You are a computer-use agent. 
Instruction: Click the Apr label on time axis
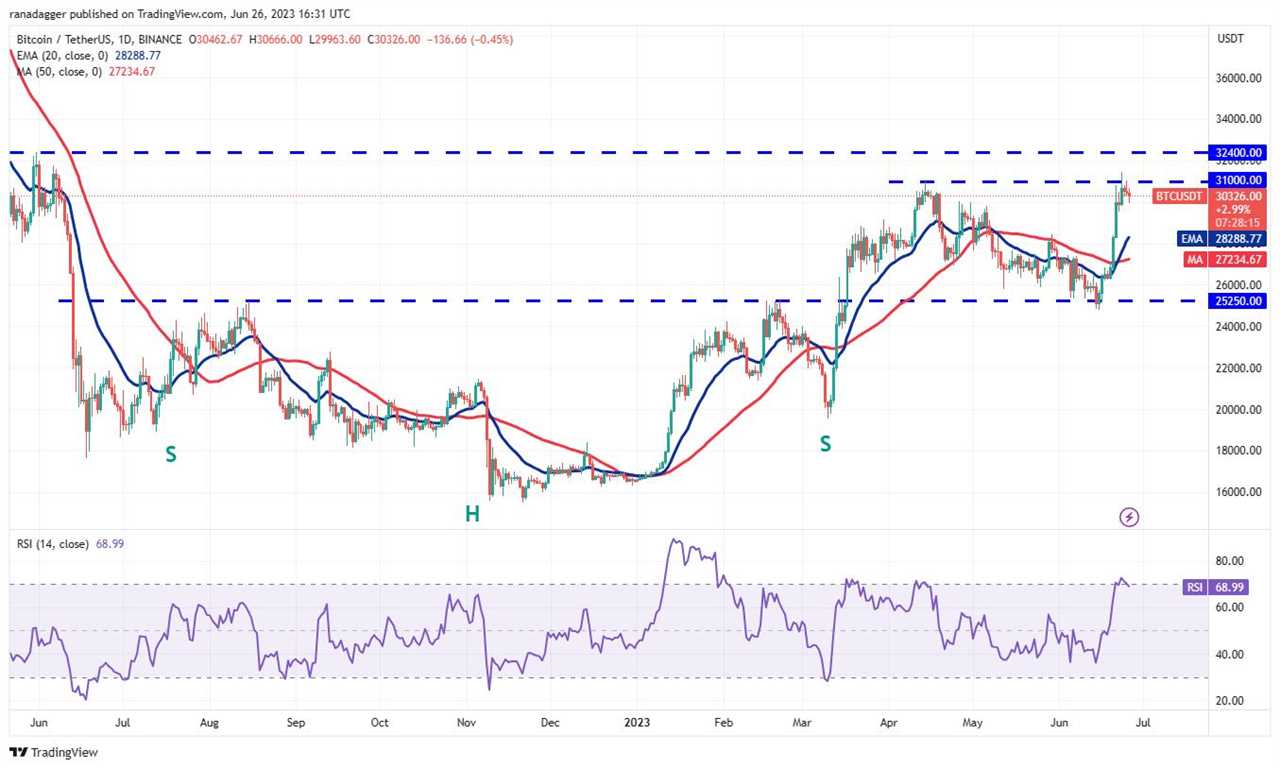pyautogui.click(x=890, y=720)
